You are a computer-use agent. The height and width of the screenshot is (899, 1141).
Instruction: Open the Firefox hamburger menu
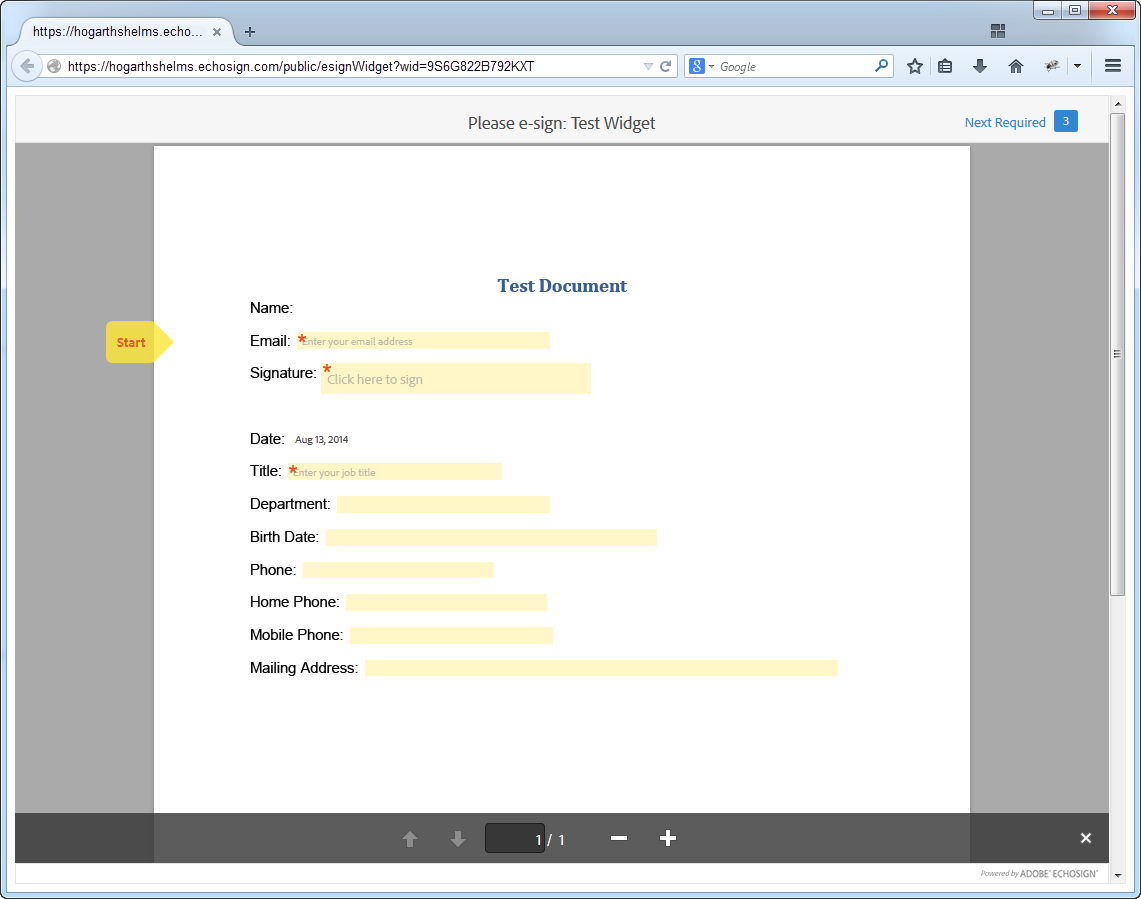point(1112,66)
